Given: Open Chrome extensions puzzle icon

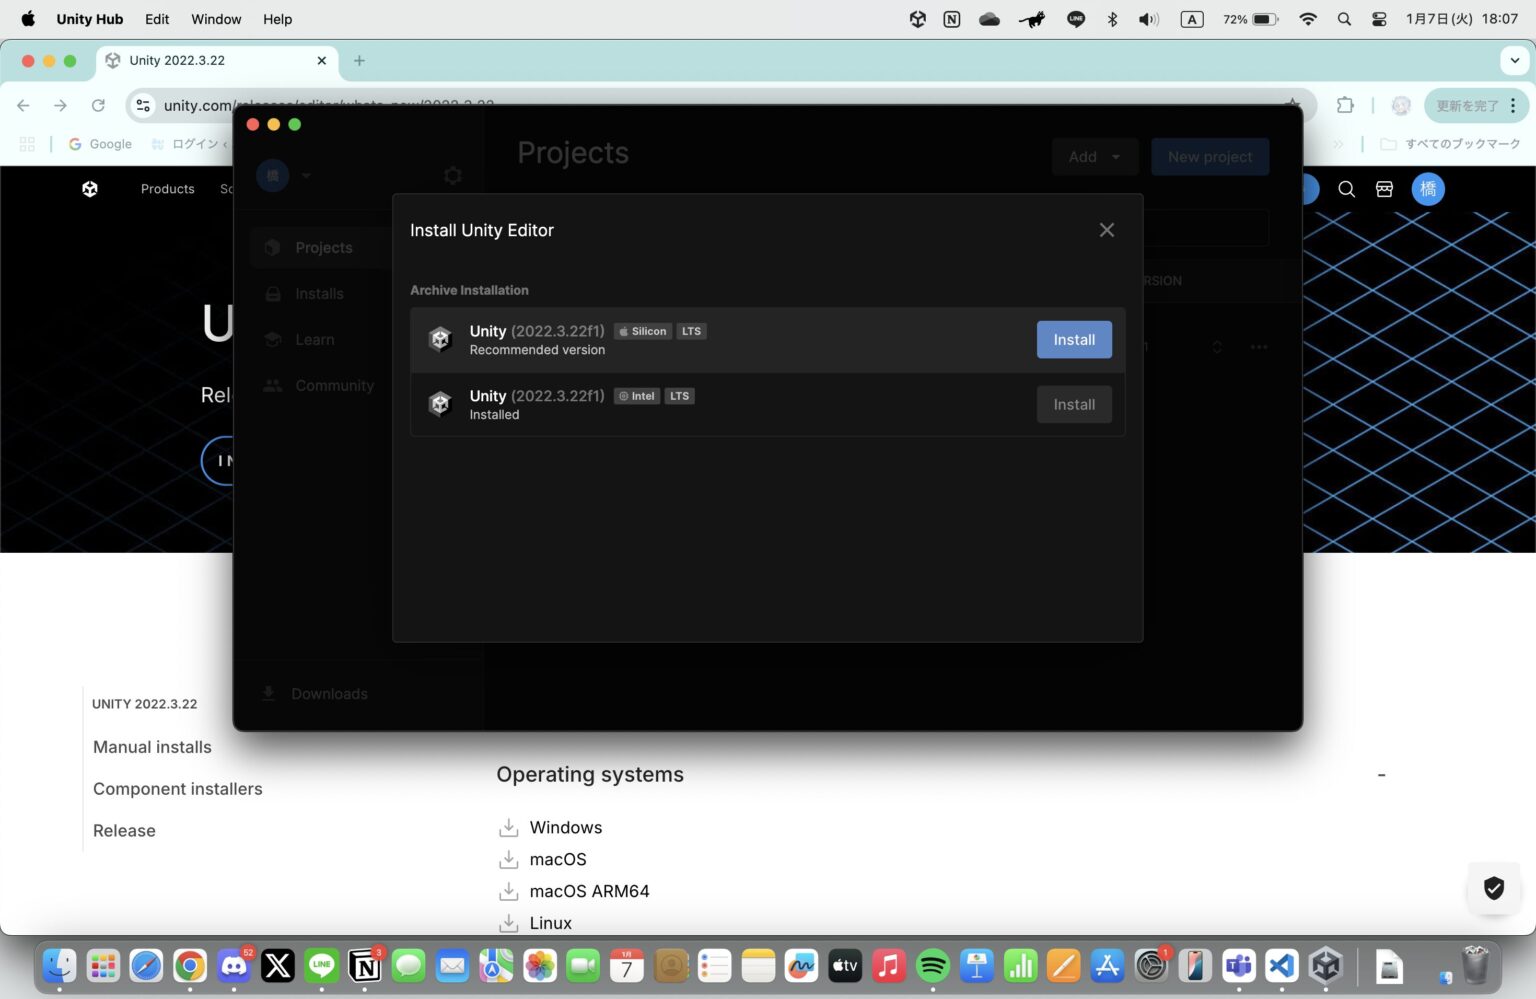Looking at the screenshot, I should (1345, 106).
